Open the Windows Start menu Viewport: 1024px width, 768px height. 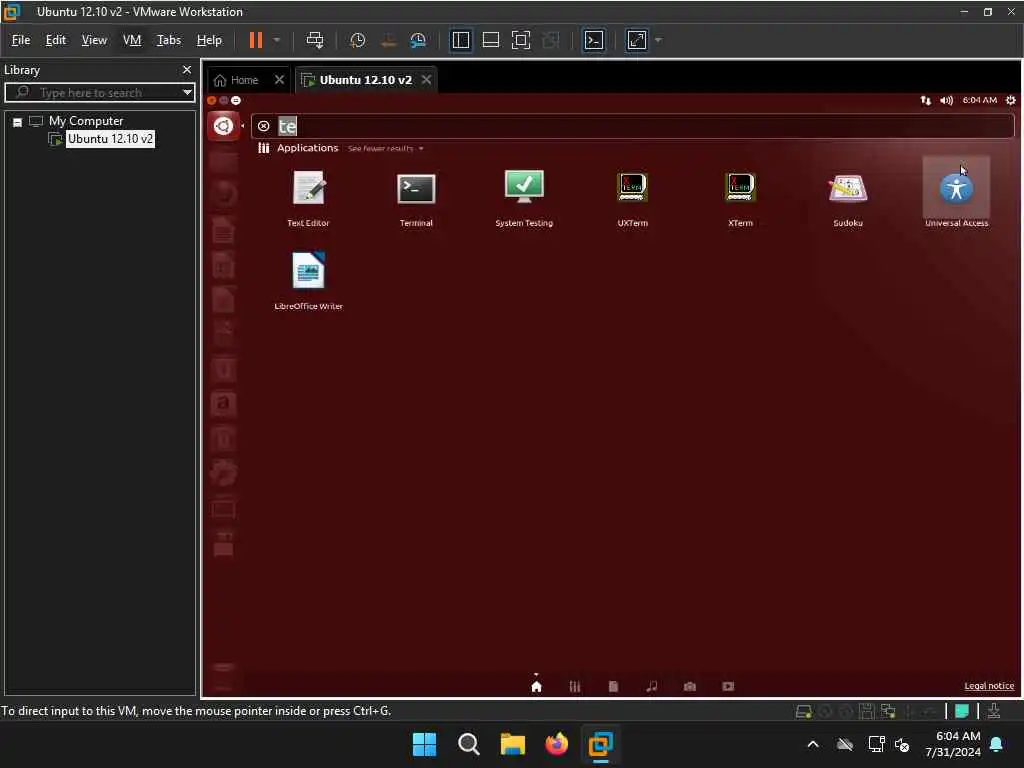click(x=424, y=744)
